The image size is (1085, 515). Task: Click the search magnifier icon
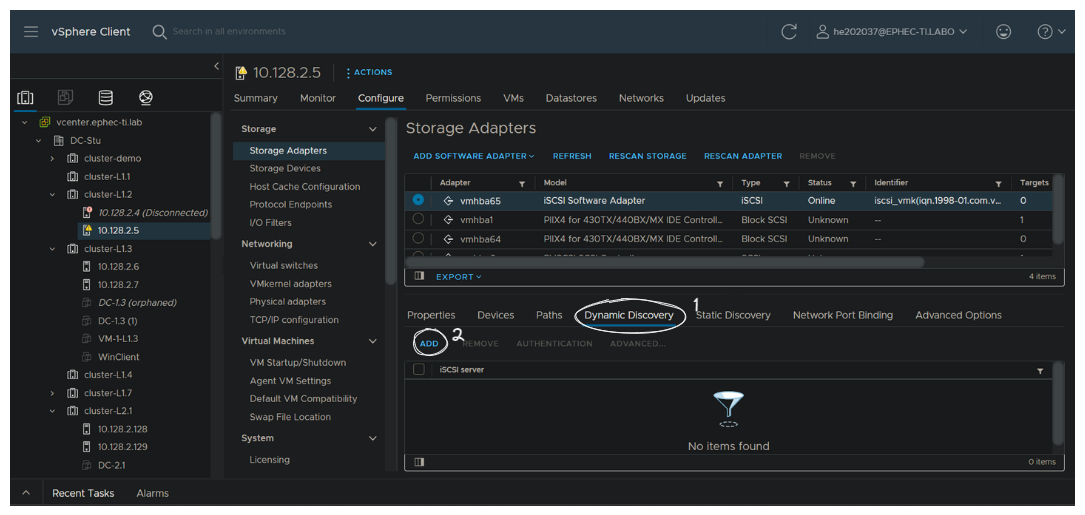(159, 32)
